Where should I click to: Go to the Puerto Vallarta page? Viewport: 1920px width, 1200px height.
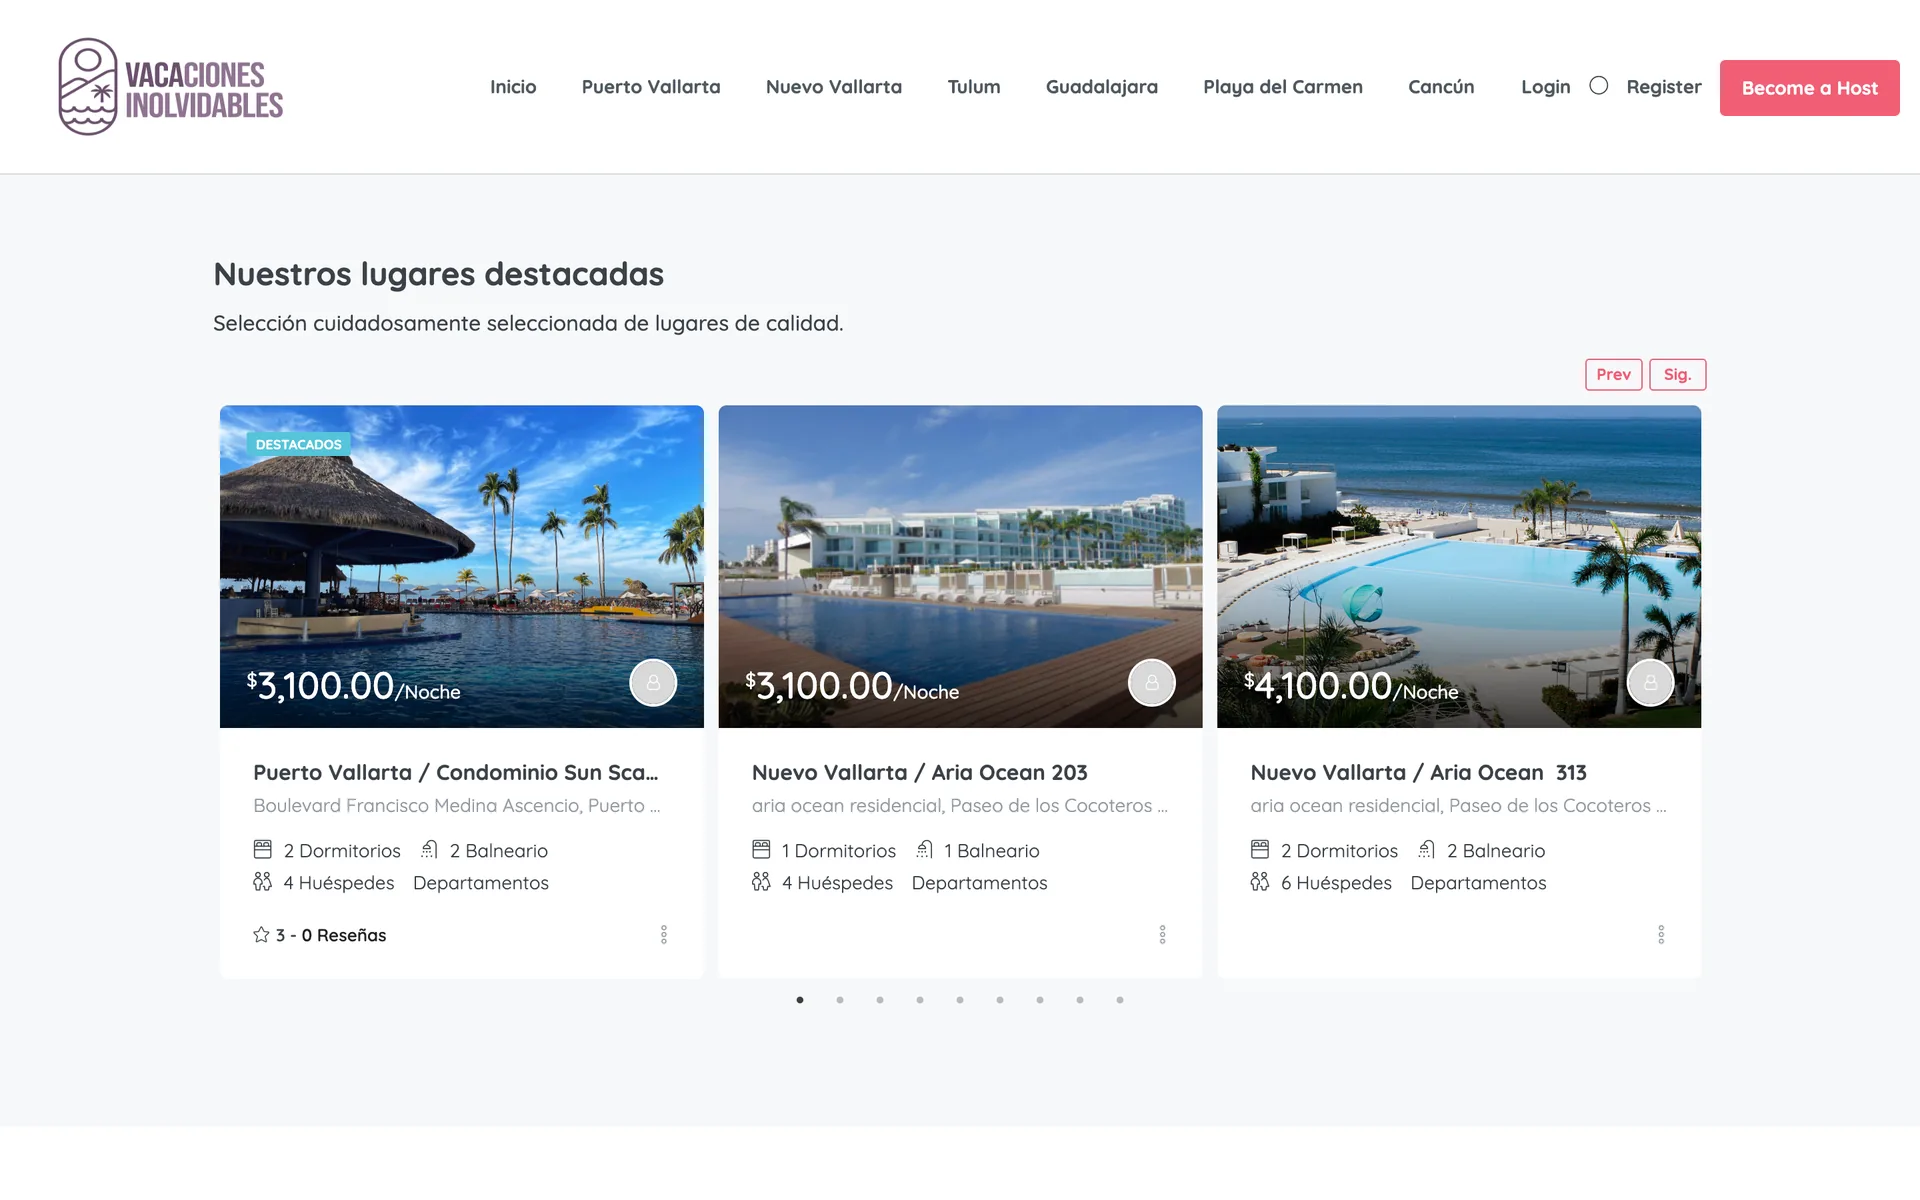click(x=651, y=87)
